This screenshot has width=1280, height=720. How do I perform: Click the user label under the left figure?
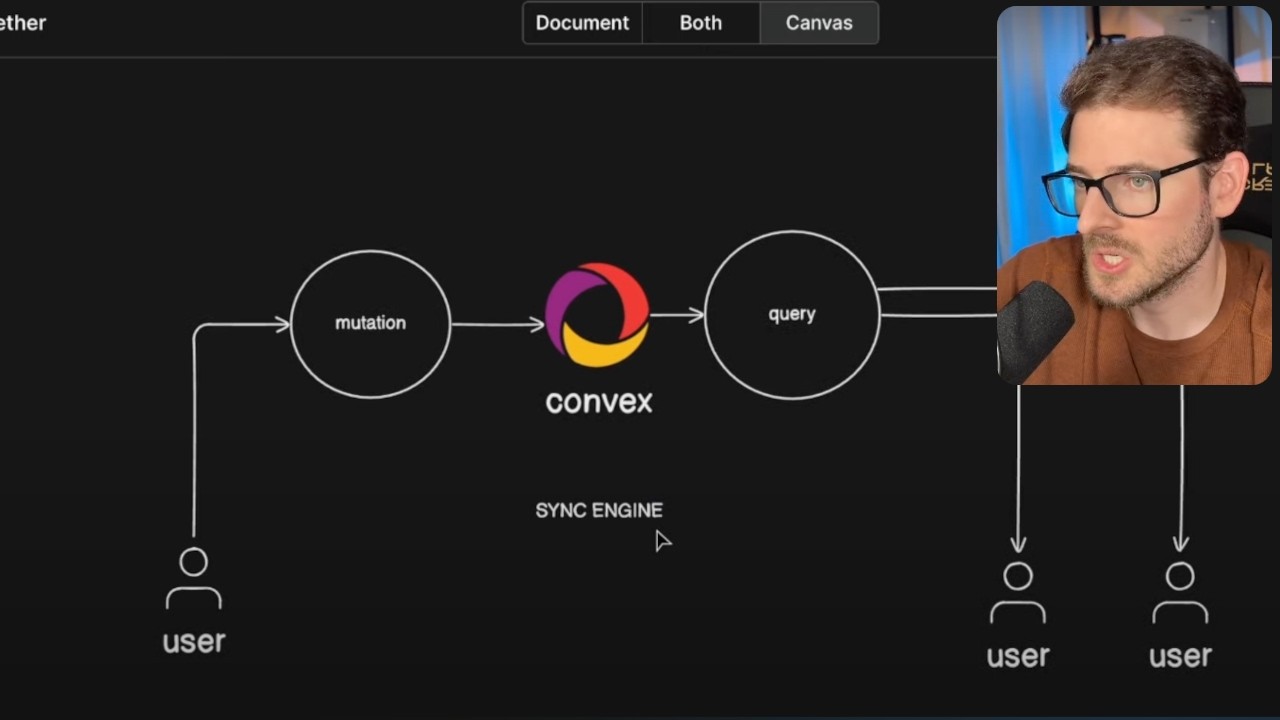coord(193,641)
